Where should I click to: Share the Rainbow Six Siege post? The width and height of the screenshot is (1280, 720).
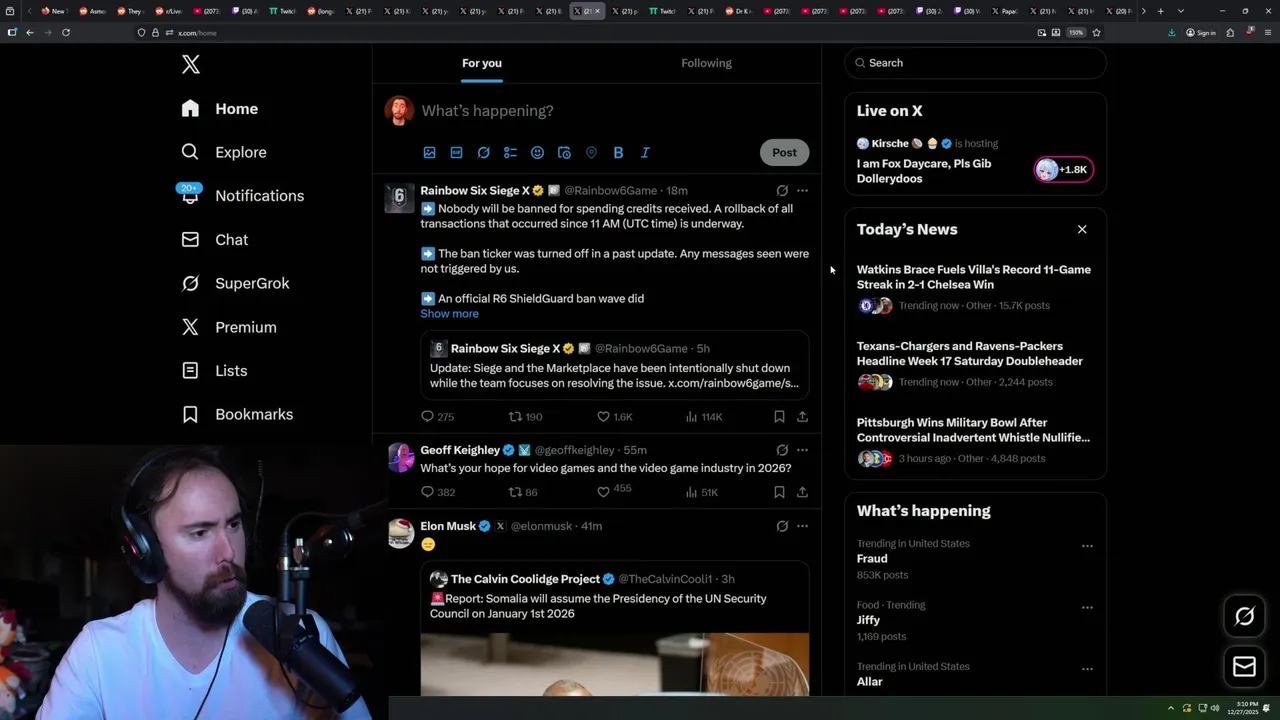click(x=802, y=417)
